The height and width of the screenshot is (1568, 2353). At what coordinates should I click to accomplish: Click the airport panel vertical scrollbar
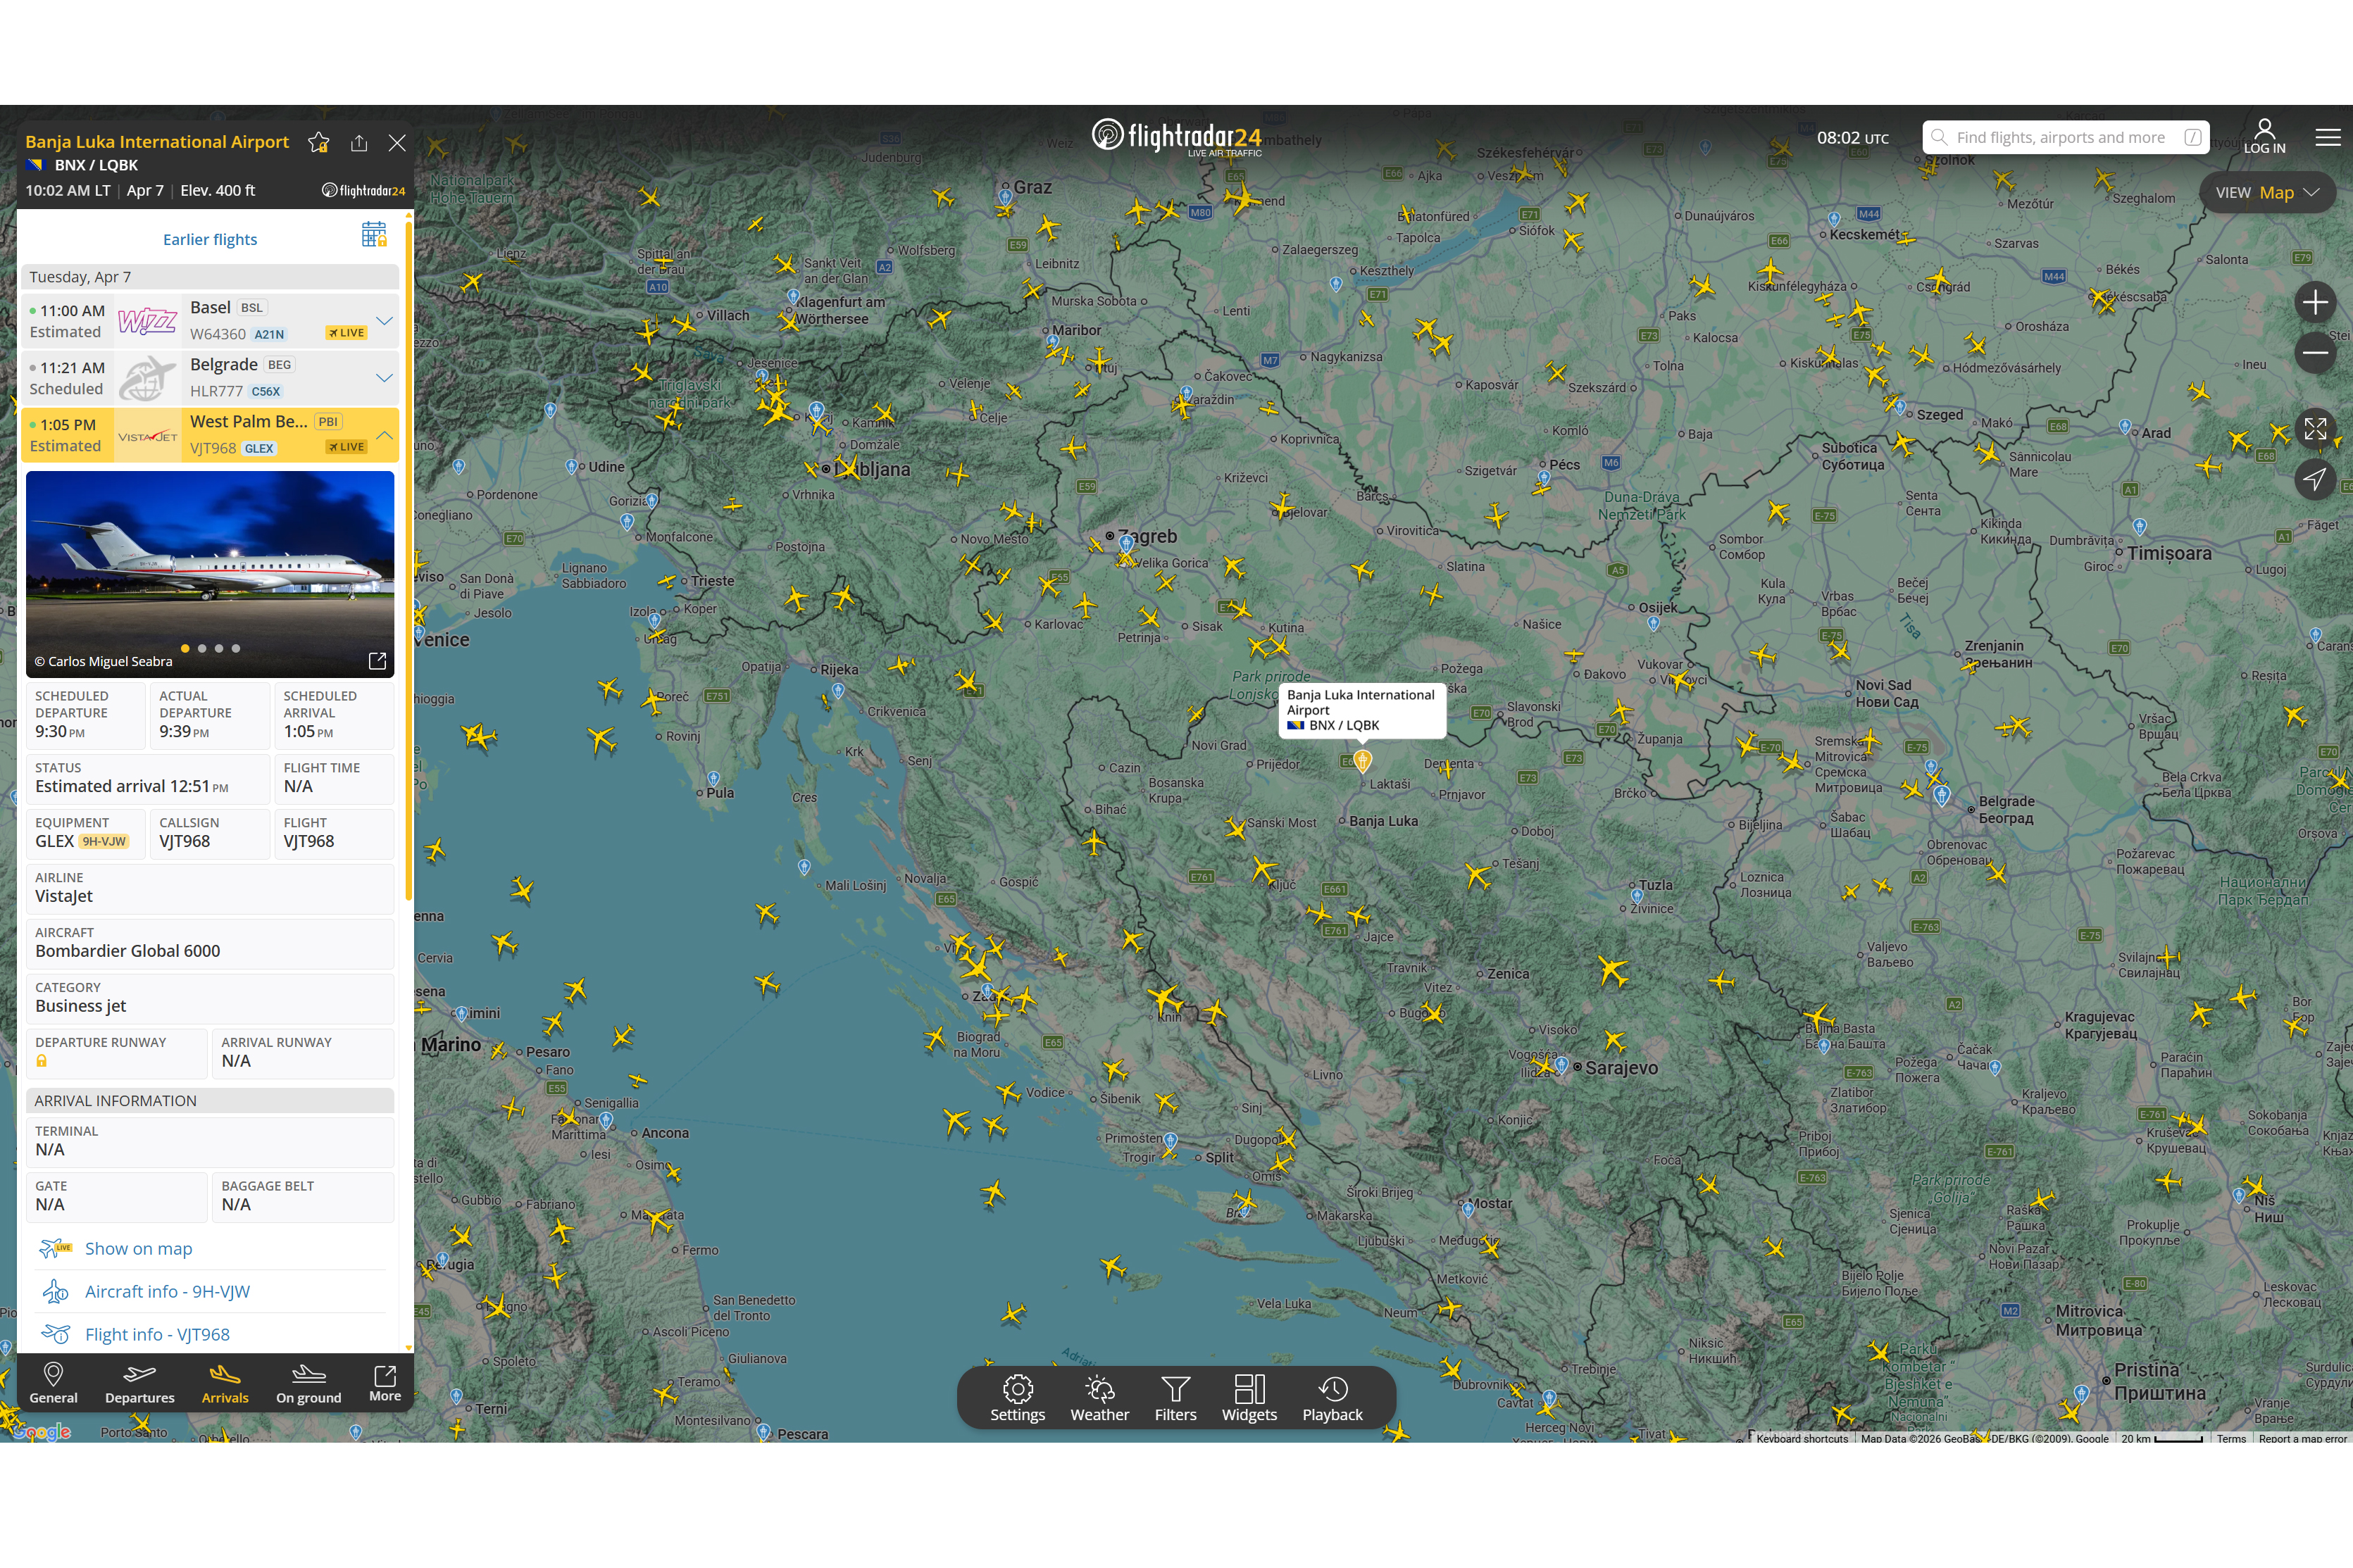coord(408,560)
